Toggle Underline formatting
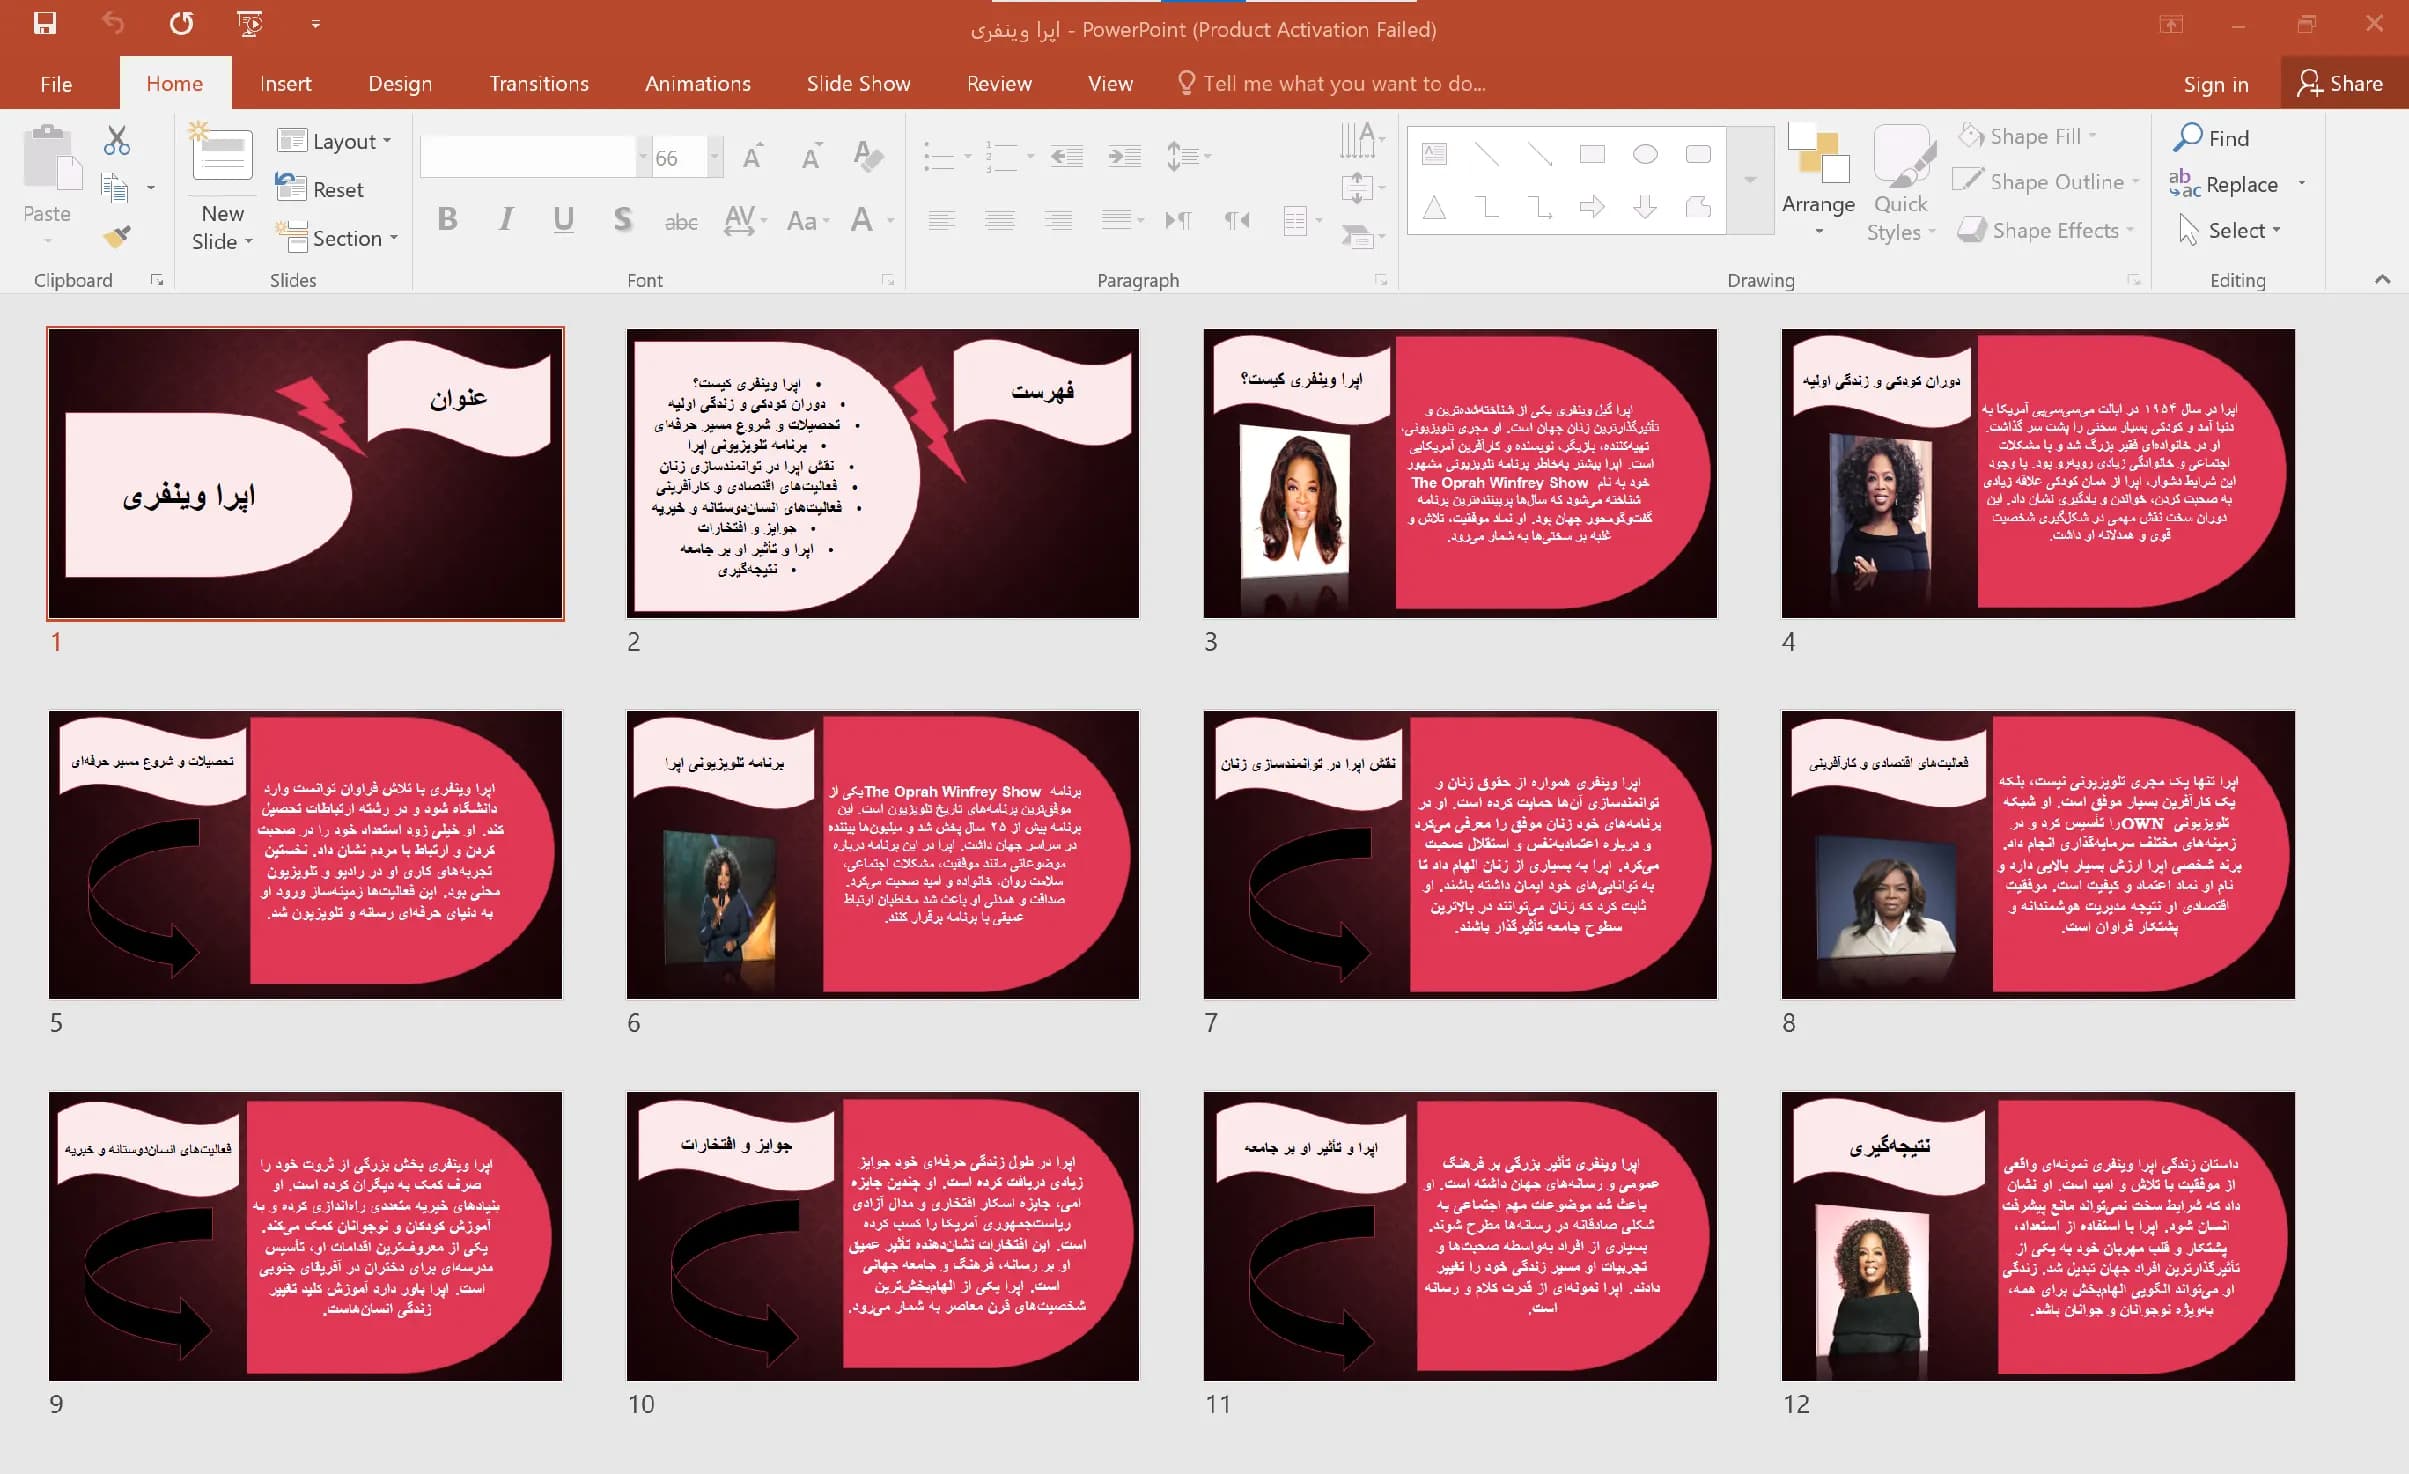 point(563,220)
